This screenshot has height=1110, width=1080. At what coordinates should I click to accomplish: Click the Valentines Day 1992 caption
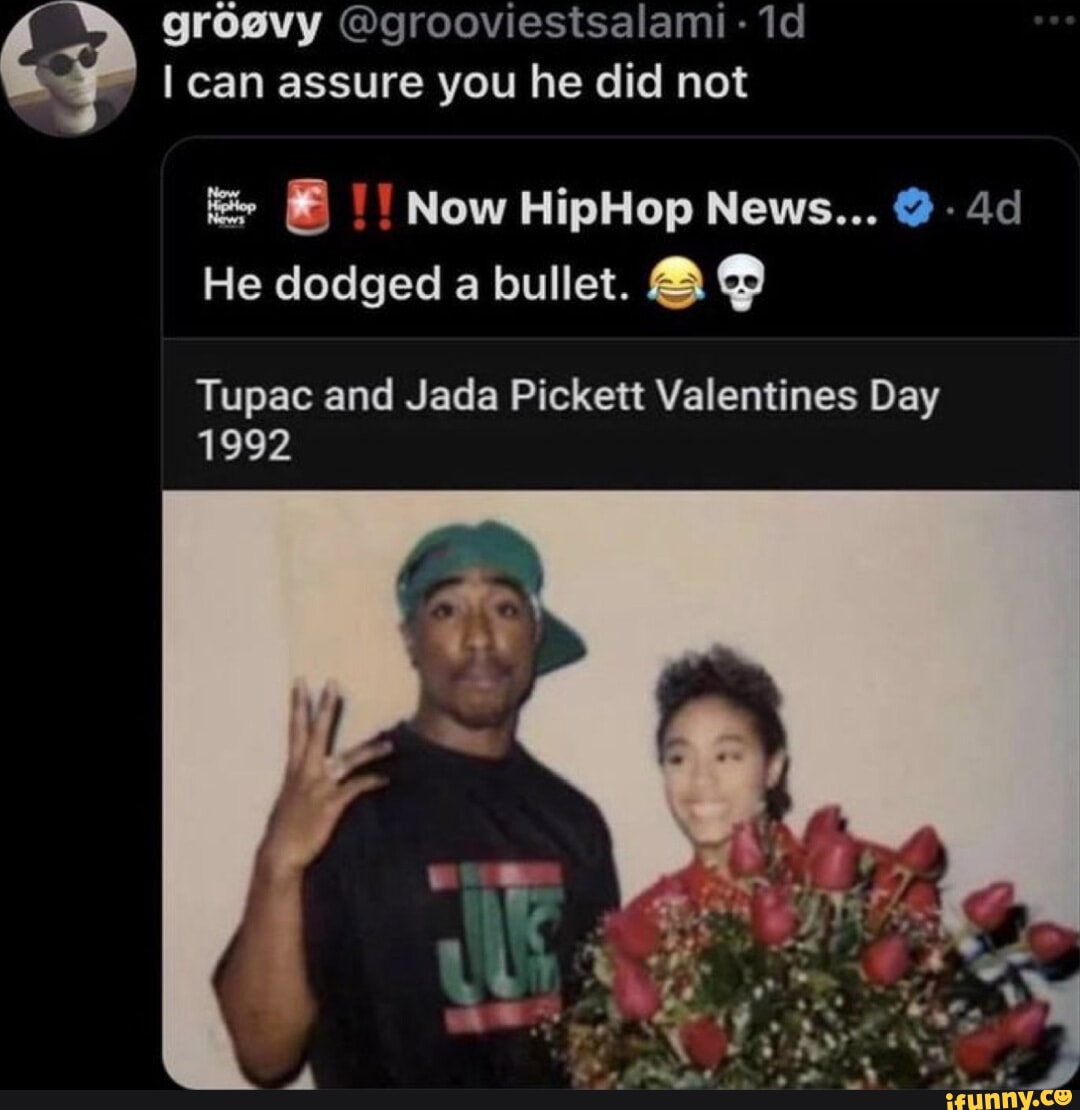tap(568, 419)
